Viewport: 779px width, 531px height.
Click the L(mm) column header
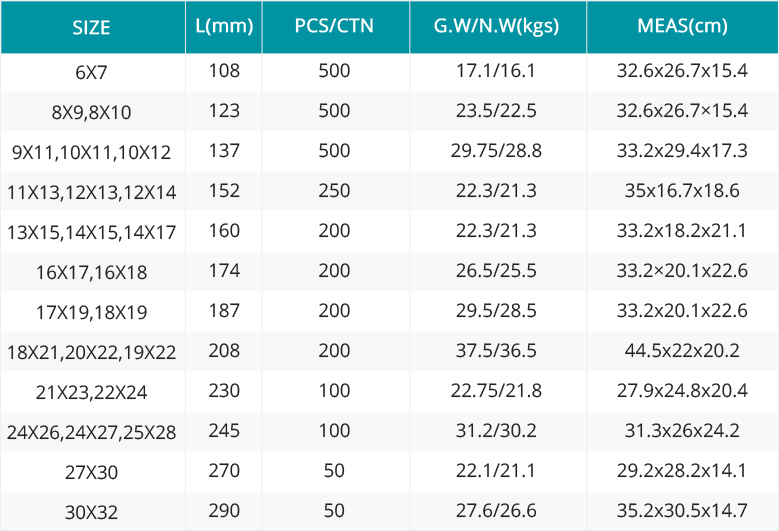[x=224, y=26]
